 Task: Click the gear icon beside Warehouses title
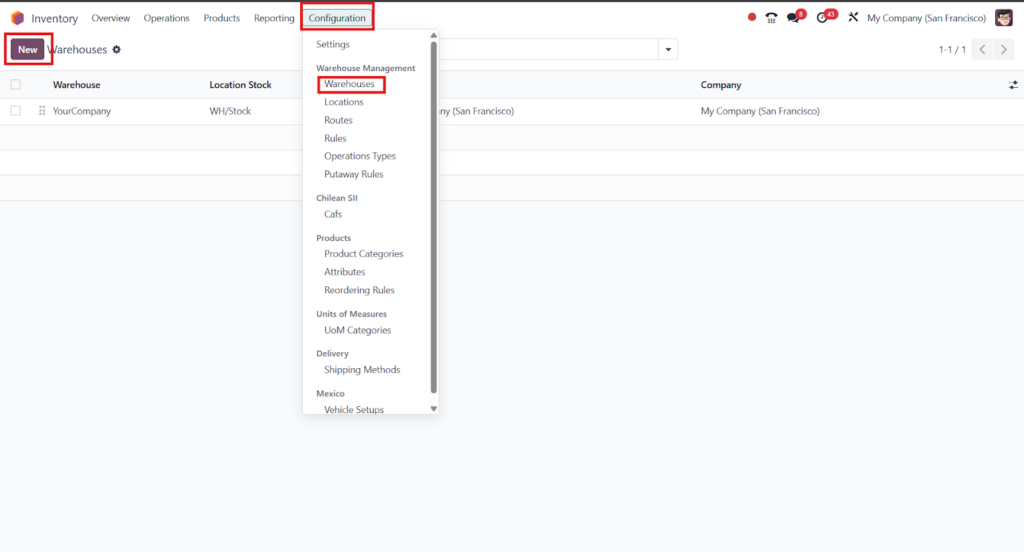(x=116, y=50)
